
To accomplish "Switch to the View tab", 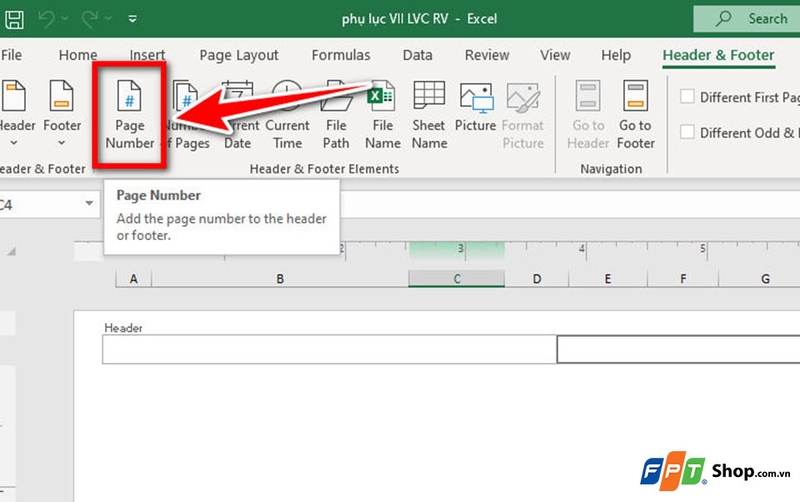I will 555,55.
